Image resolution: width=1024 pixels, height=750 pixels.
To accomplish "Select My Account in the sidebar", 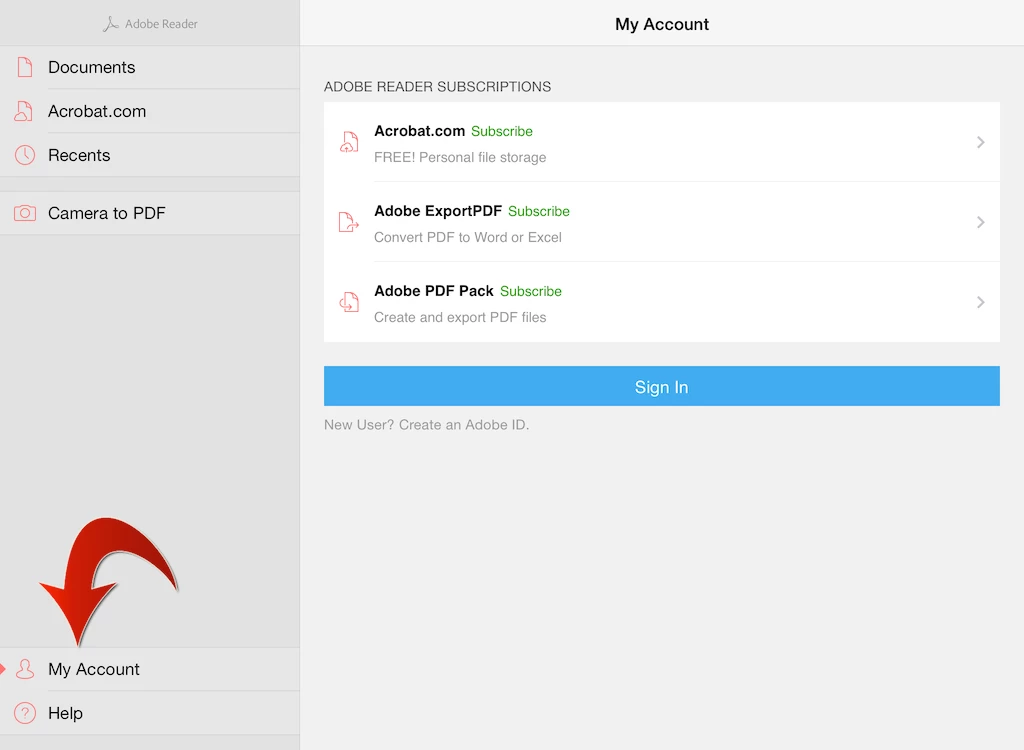I will pos(150,669).
